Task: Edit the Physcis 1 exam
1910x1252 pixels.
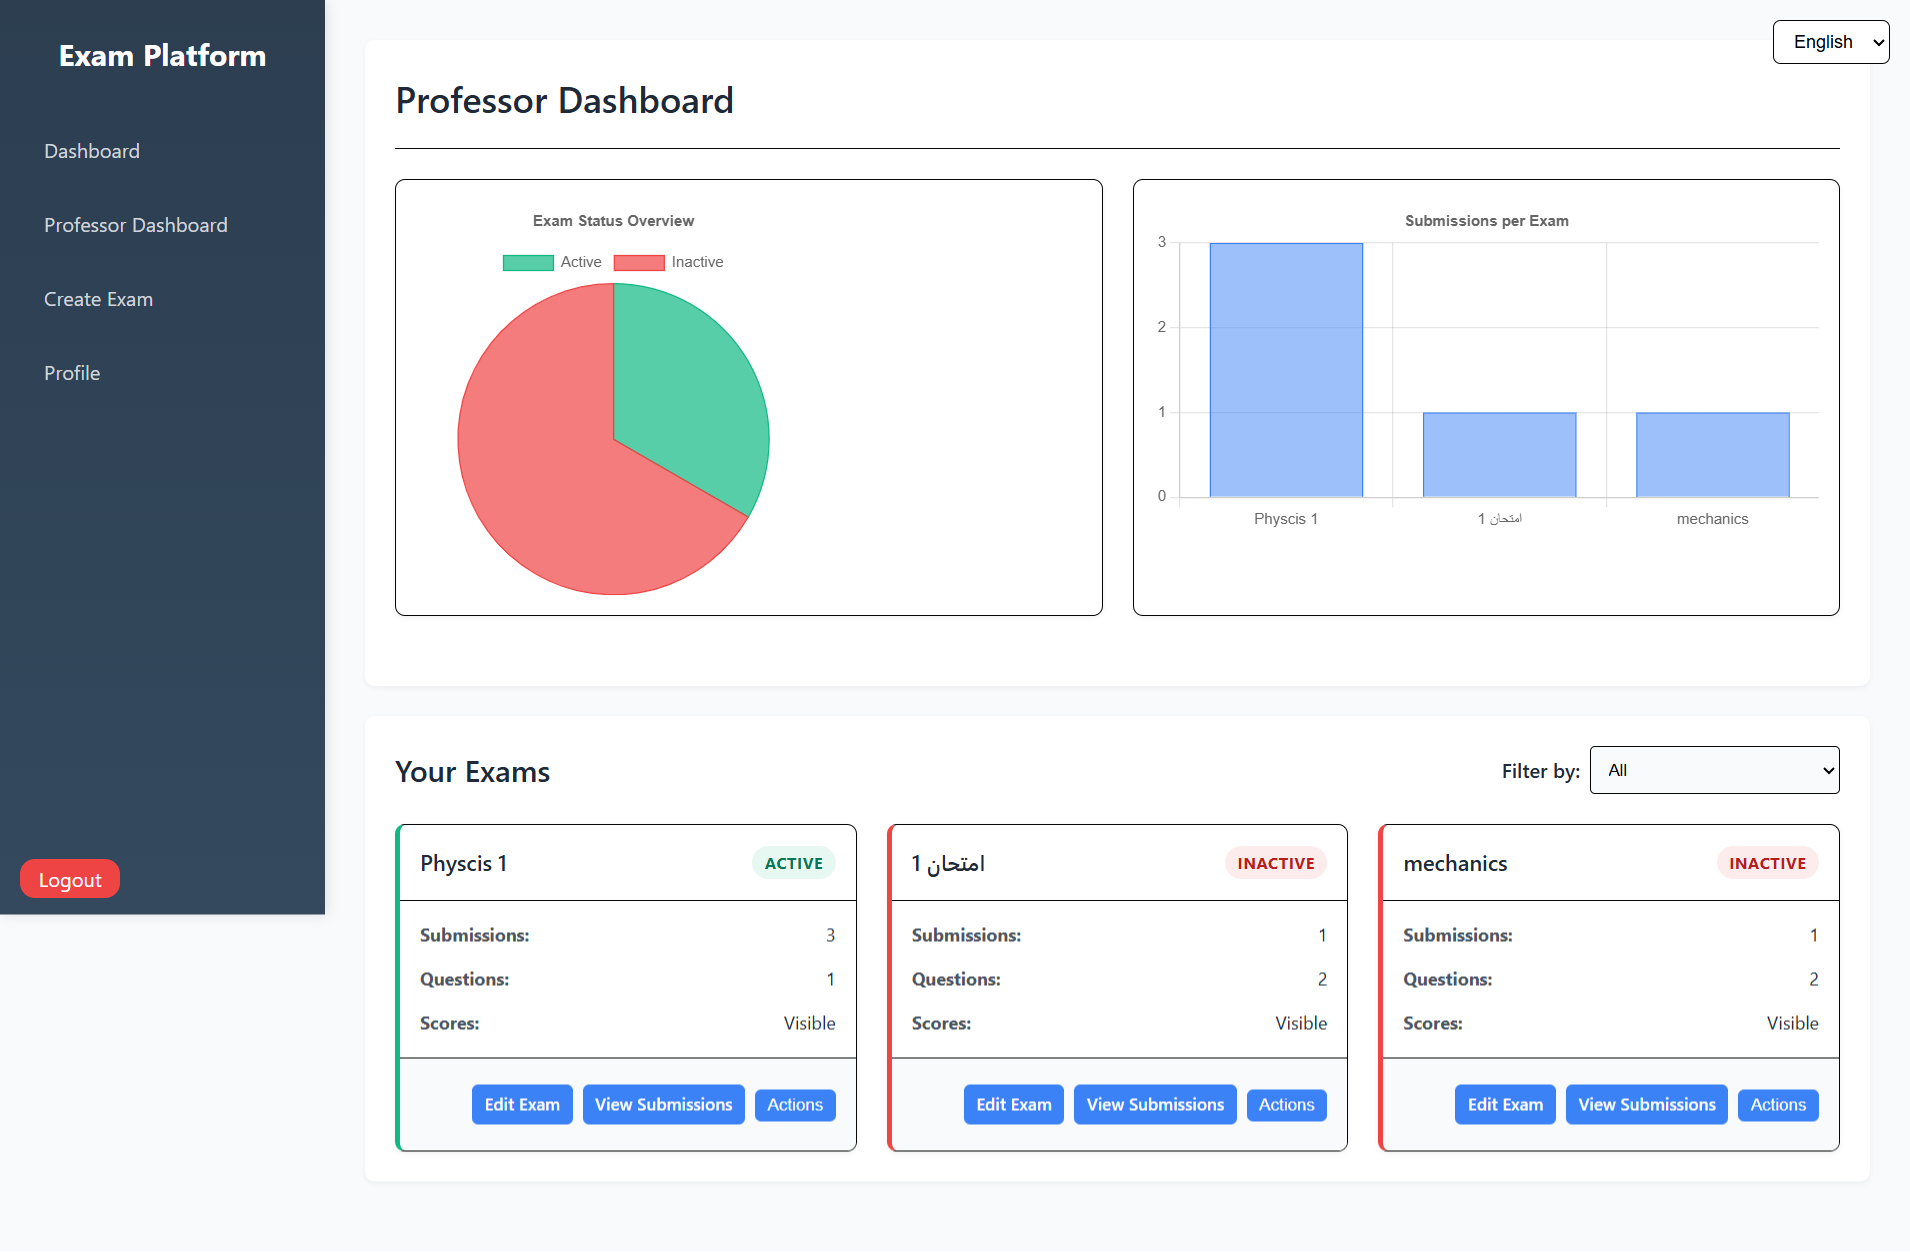Action: coord(521,1104)
